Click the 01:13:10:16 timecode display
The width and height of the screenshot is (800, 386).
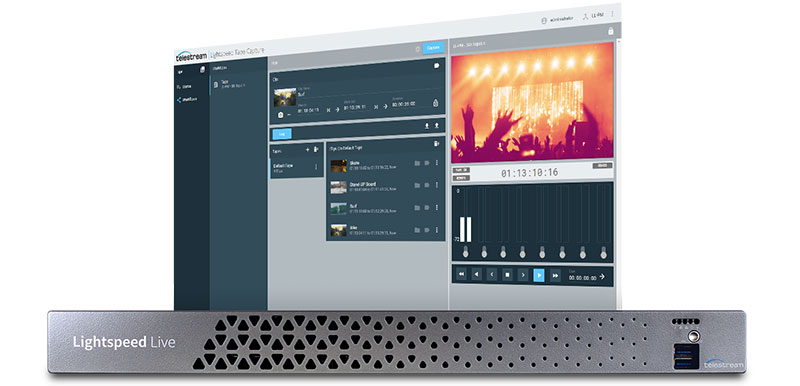[x=530, y=173]
